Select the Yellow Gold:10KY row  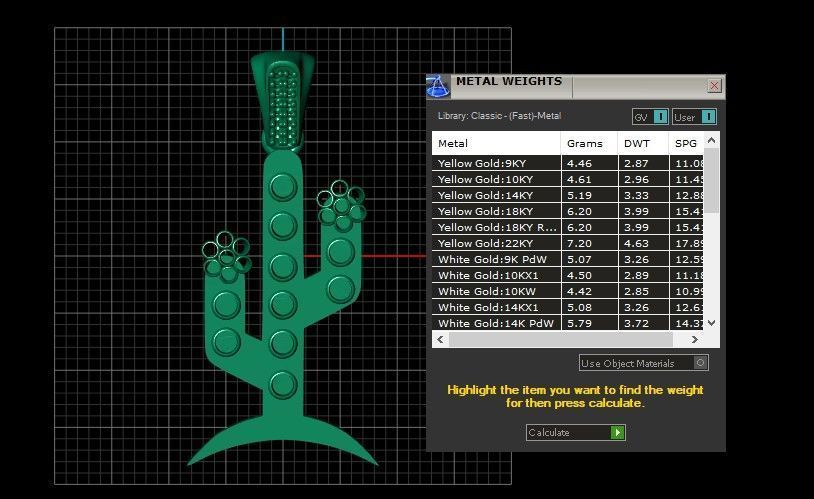tap(568, 179)
